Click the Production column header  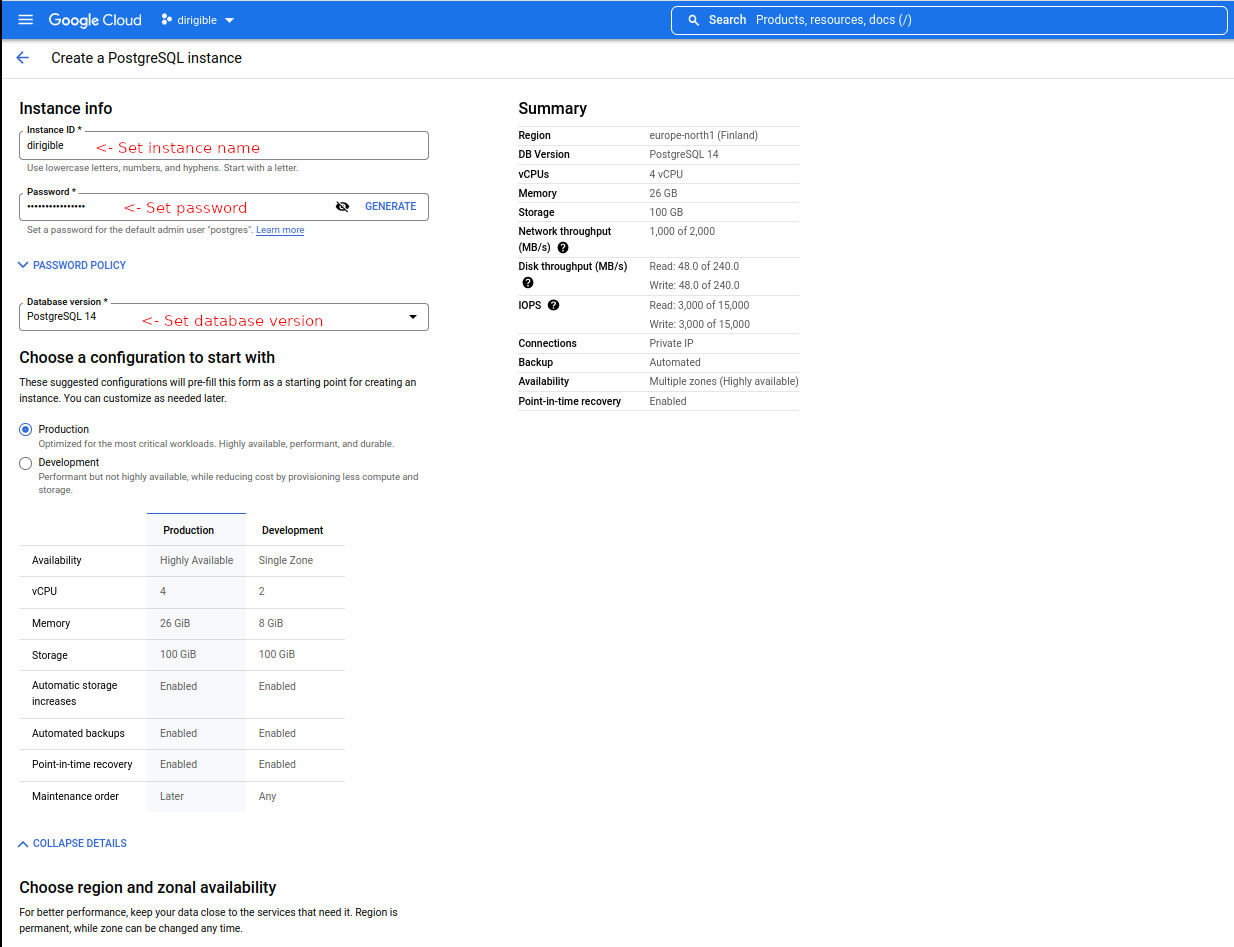[x=189, y=530]
